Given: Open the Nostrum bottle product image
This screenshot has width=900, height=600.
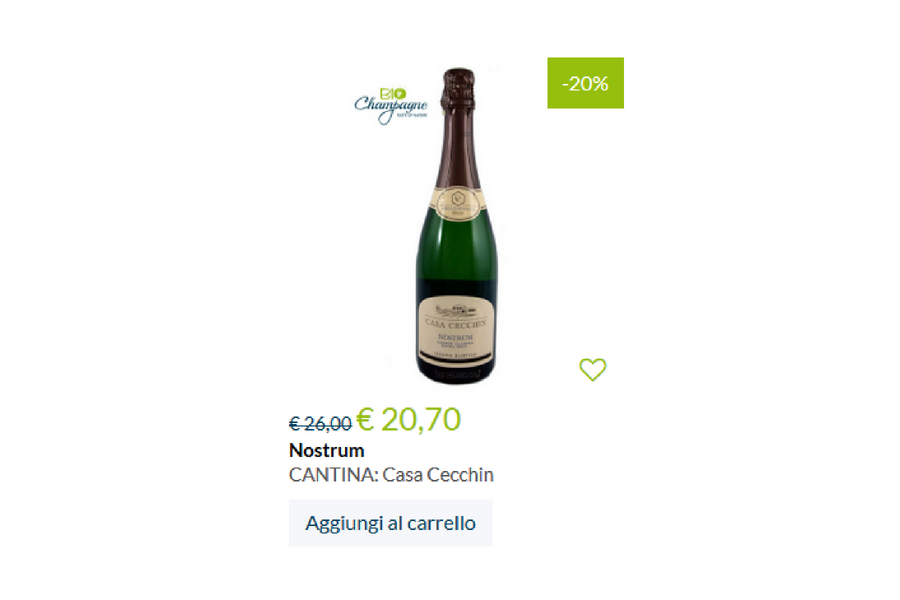Looking at the screenshot, I should click(x=457, y=226).
